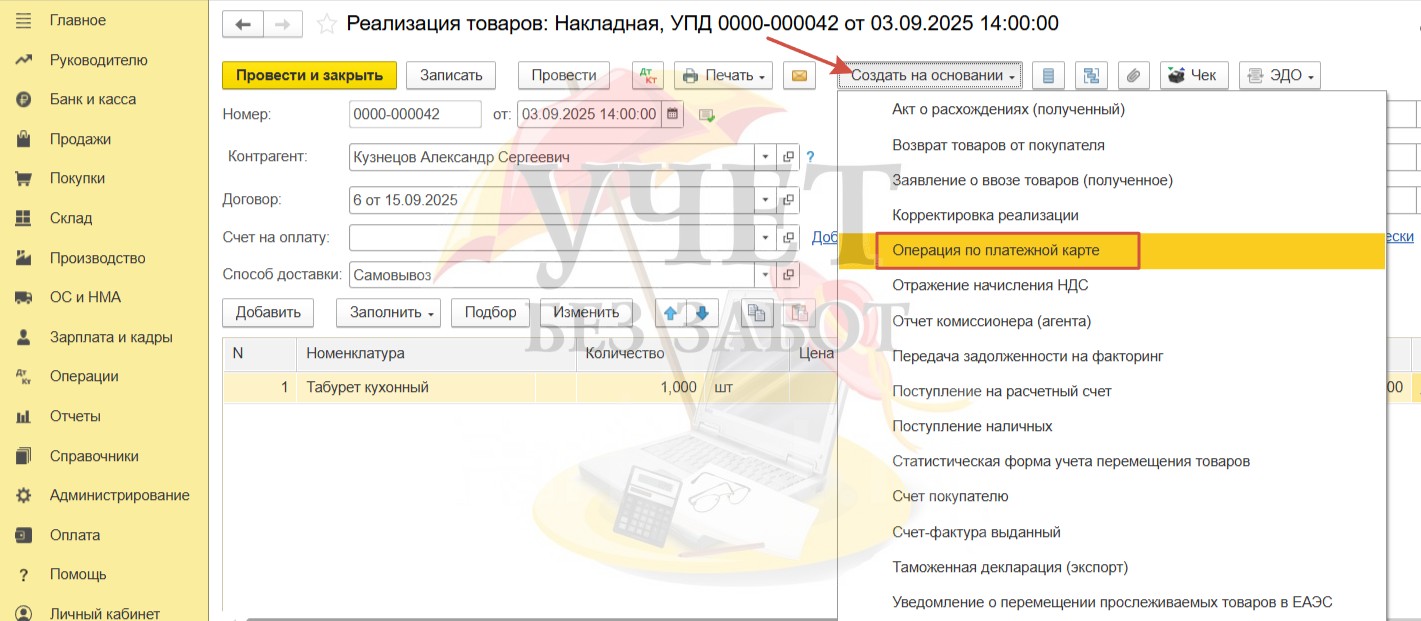Show Дт/Кт postings of the document
The image size is (1421, 621).
click(648, 76)
